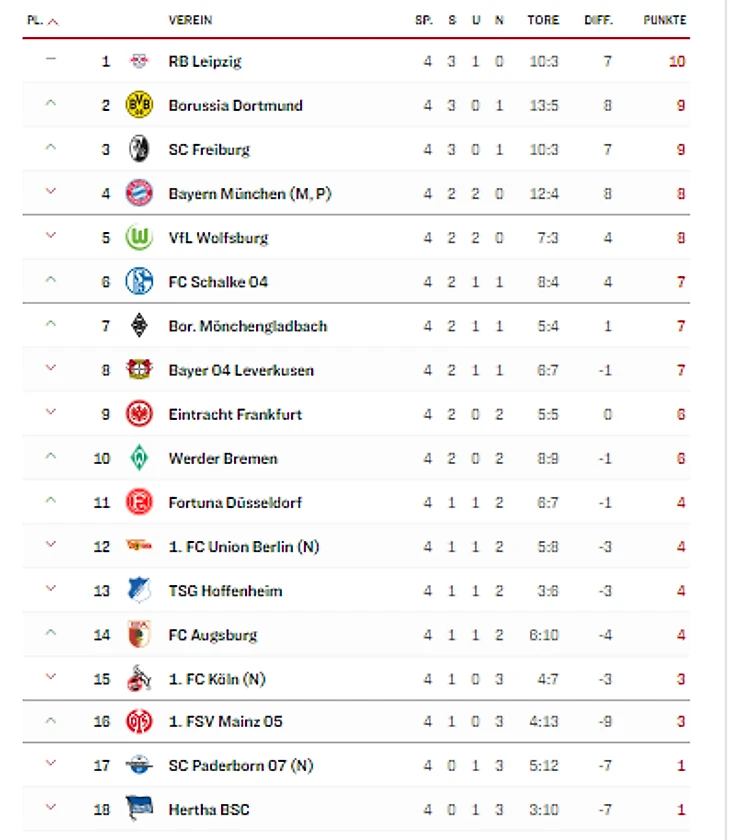
Task: Open the FC Schalke 04 crest
Action: click(x=139, y=281)
